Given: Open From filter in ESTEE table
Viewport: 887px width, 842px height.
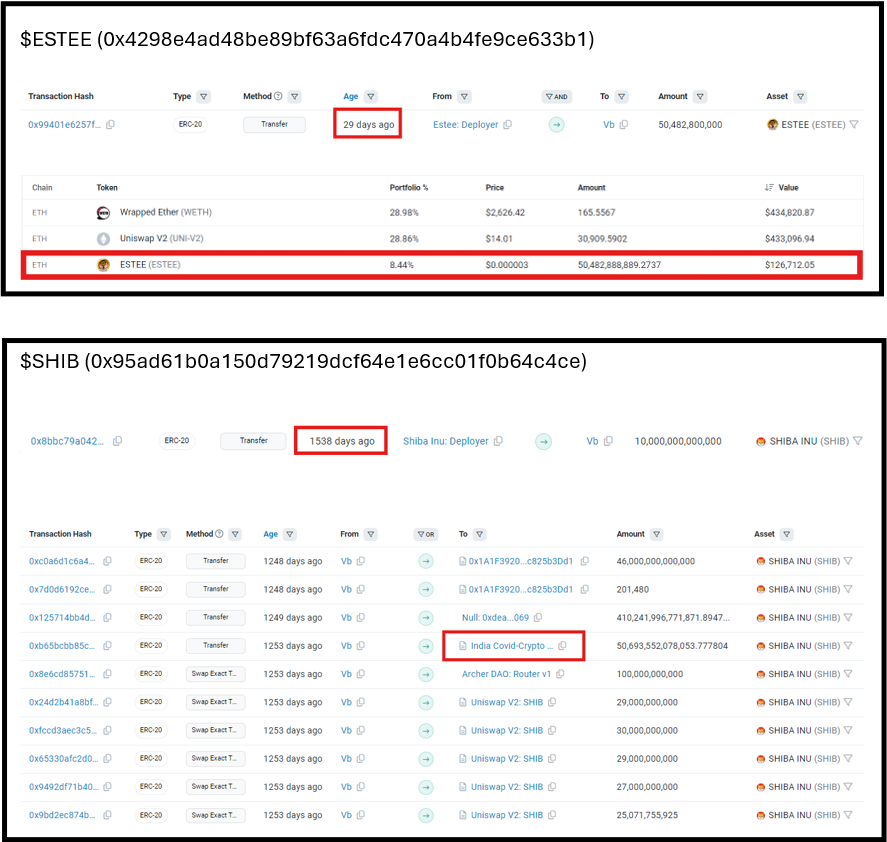Looking at the screenshot, I should [x=464, y=97].
